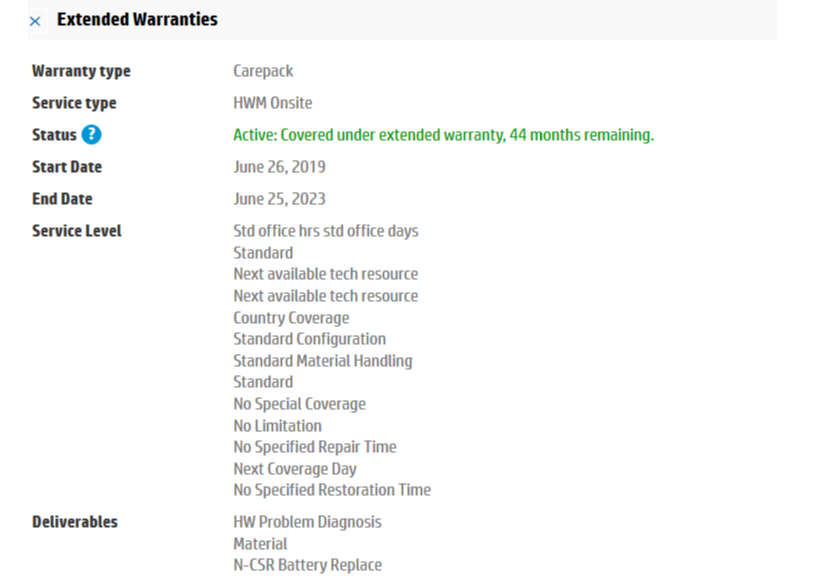Click N-CSR Battery Replace deliverable

pyautogui.click(x=307, y=565)
